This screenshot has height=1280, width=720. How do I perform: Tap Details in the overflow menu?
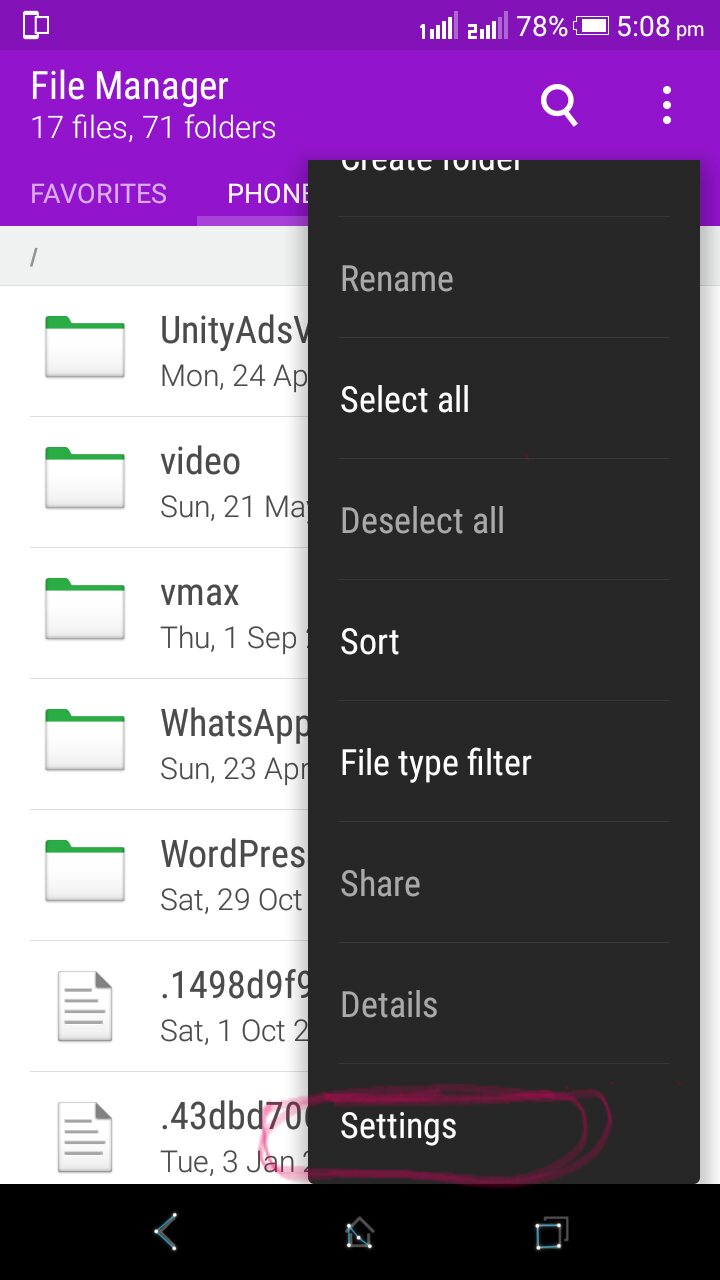tap(389, 1005)
